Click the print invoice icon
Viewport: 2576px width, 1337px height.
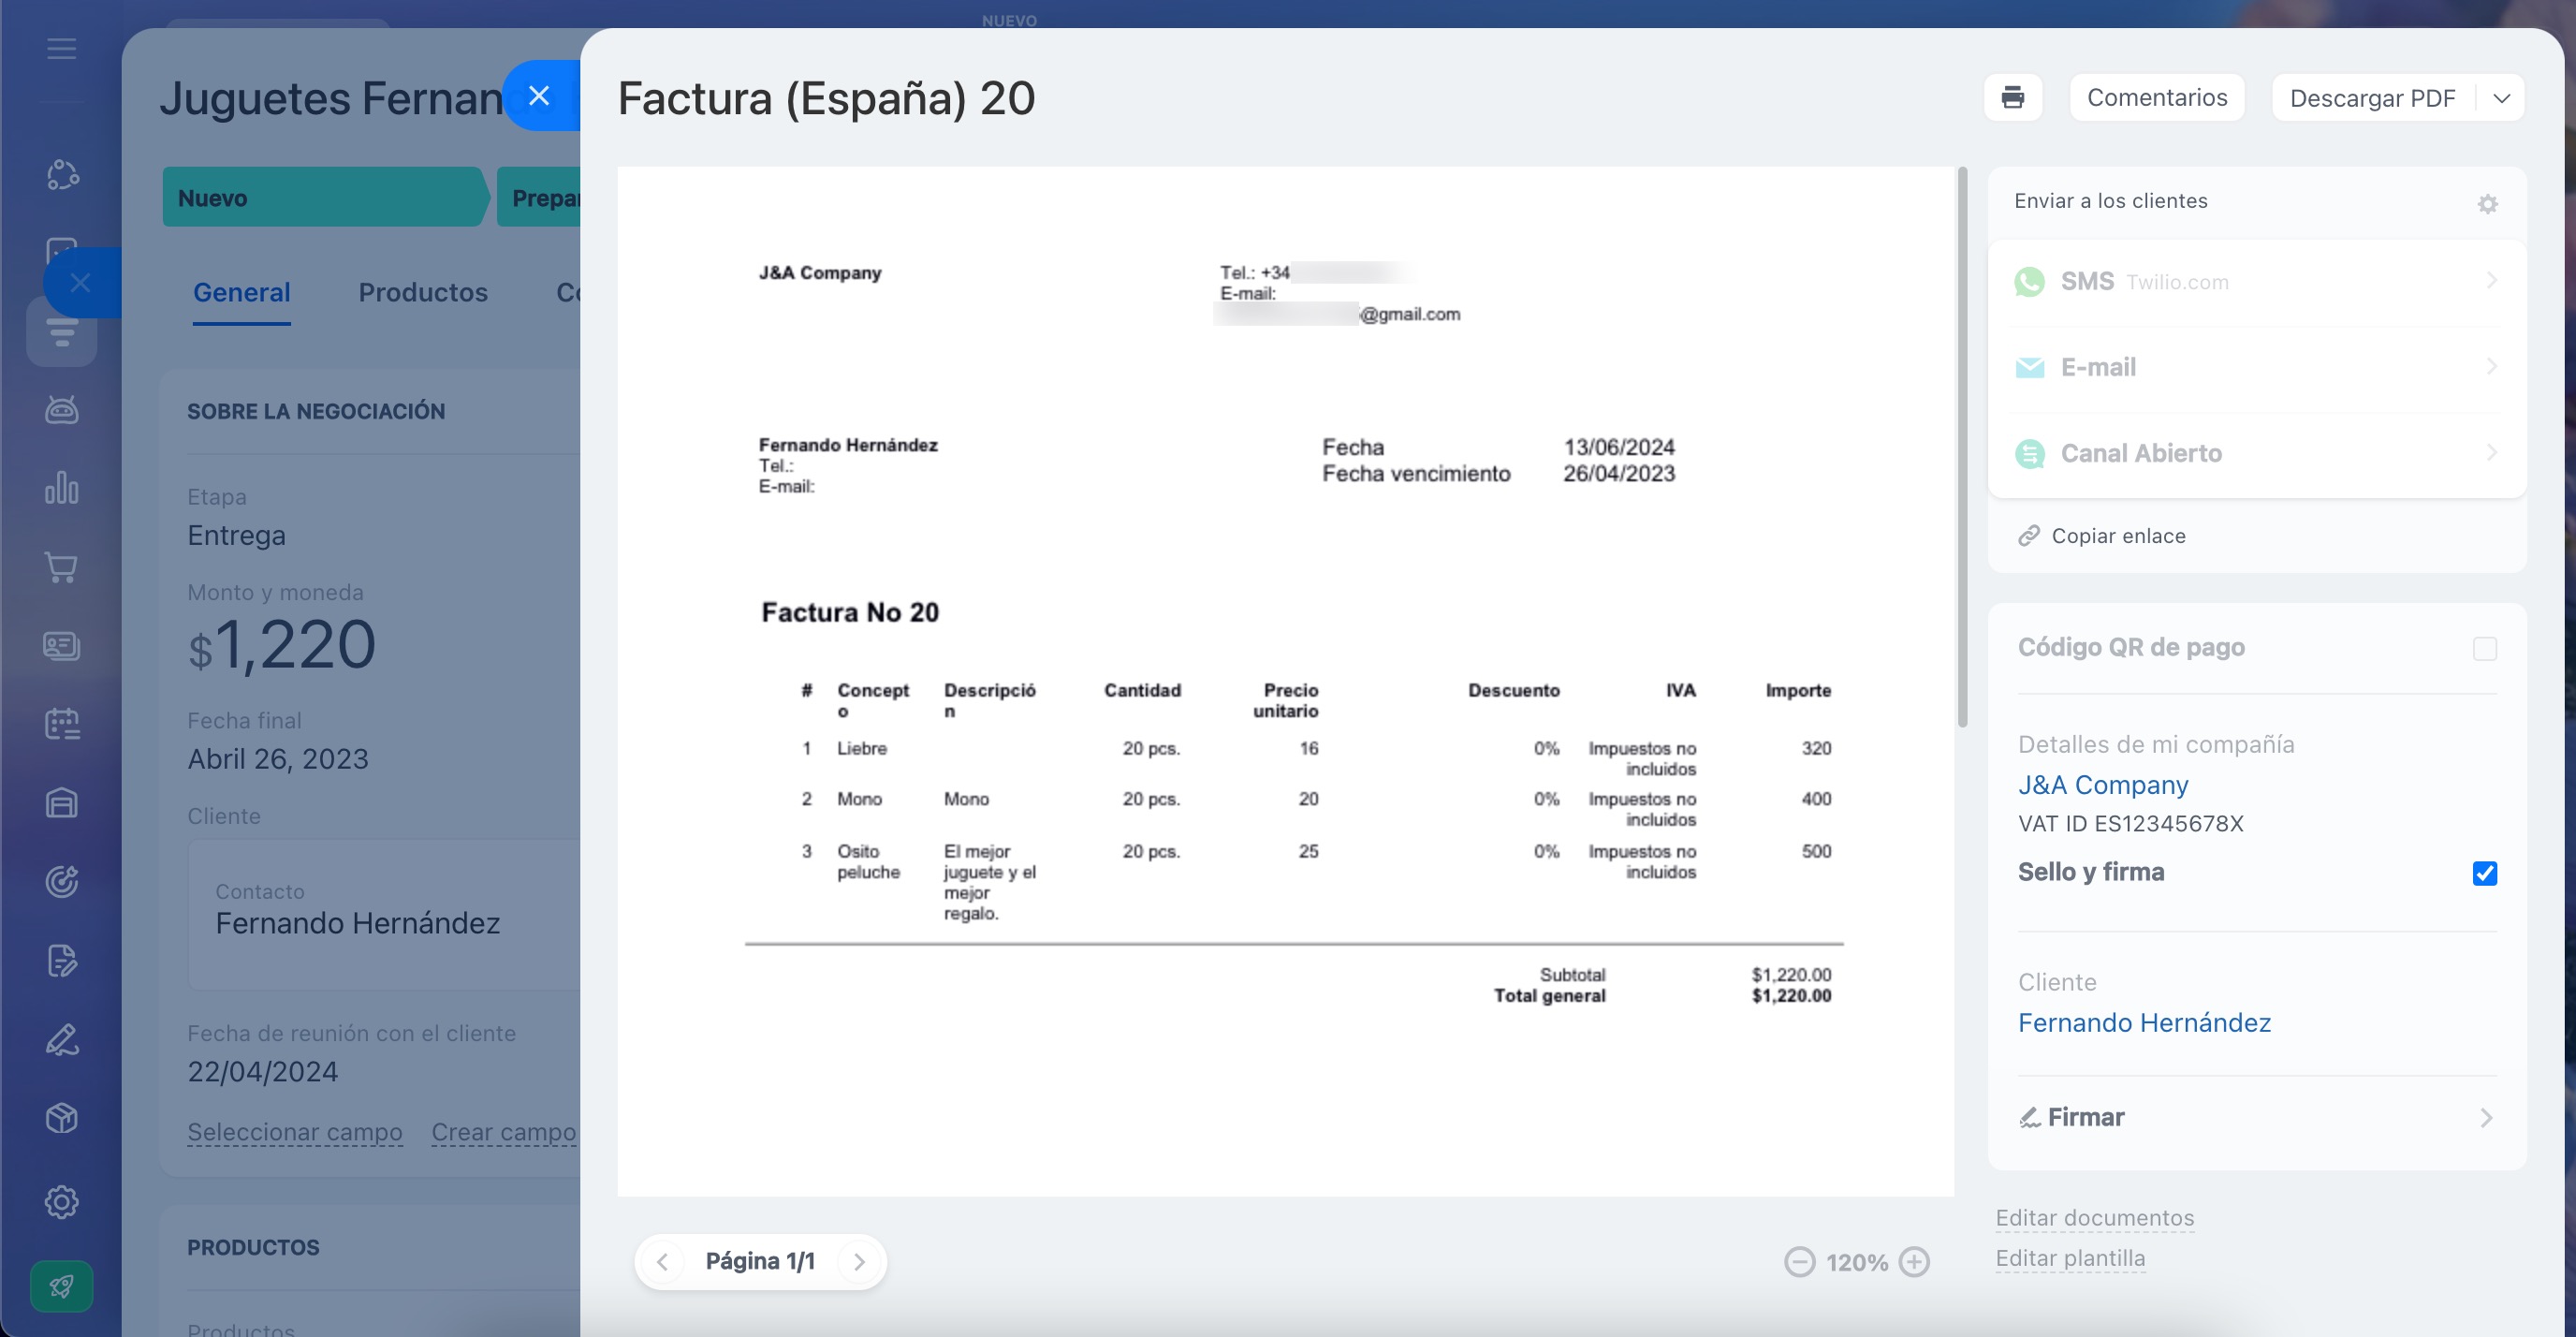tap(2012, 98)
